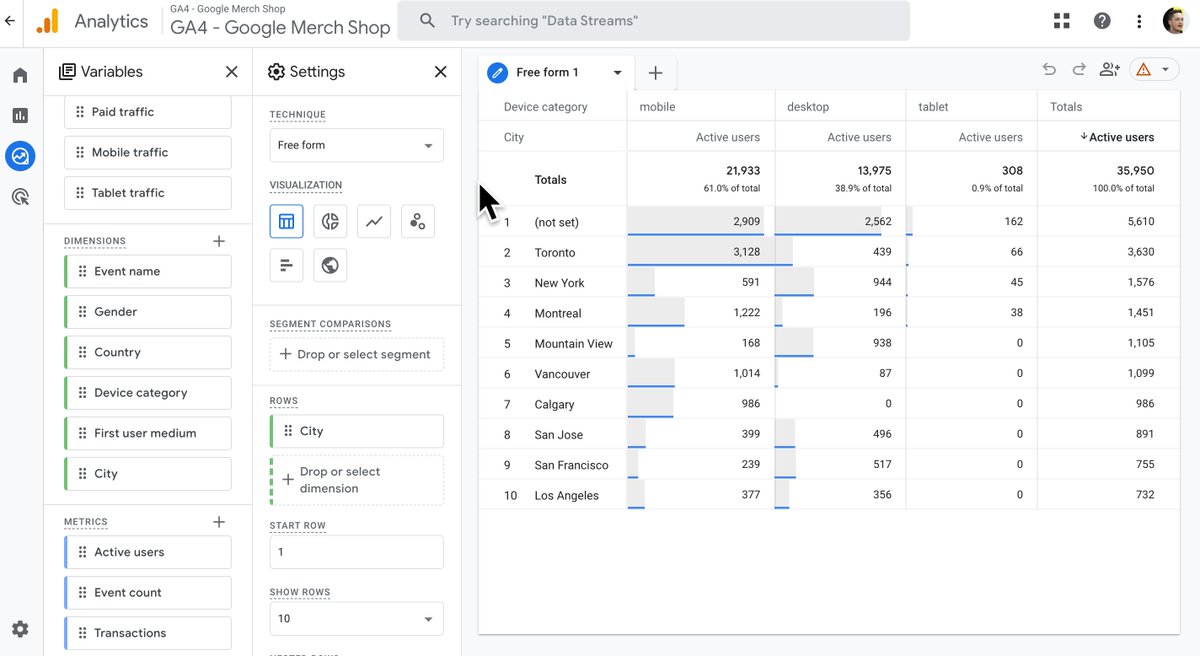Click Drop or select segment box
Screen dimensions: 1200x656
[x=356, y=354]
